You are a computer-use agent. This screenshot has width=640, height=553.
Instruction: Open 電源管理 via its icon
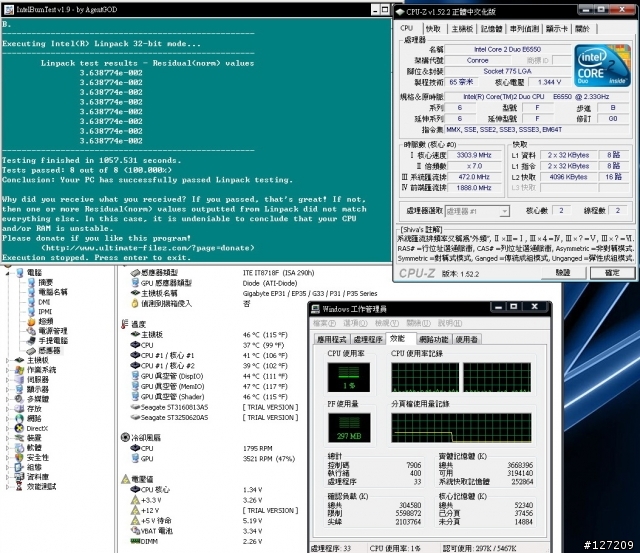(x=31, y=331)
